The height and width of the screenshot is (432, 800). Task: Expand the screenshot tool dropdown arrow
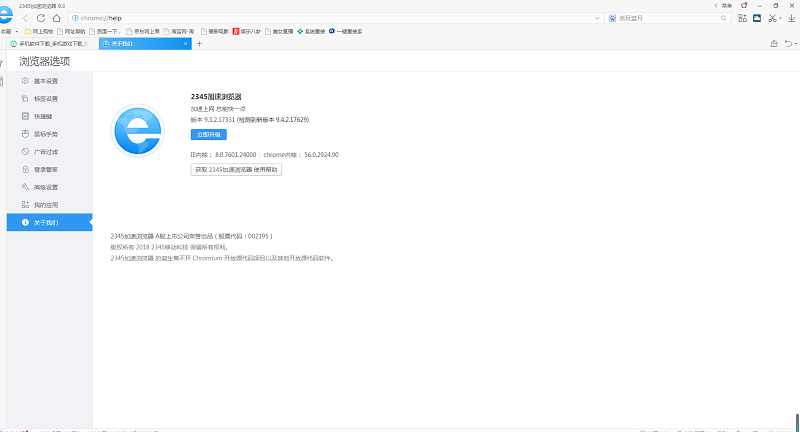(780, 18)
